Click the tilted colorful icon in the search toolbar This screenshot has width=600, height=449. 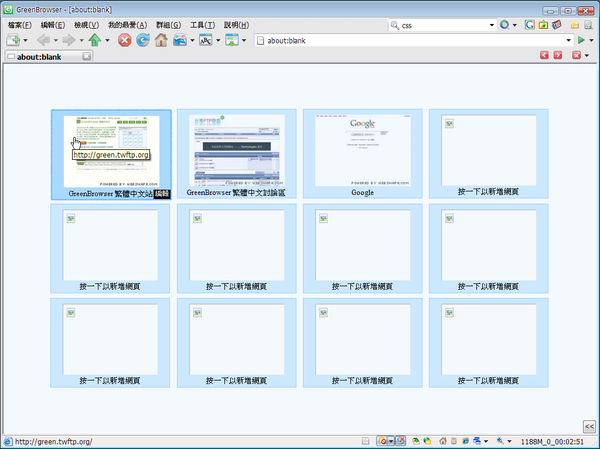click(x=557, y=25)
